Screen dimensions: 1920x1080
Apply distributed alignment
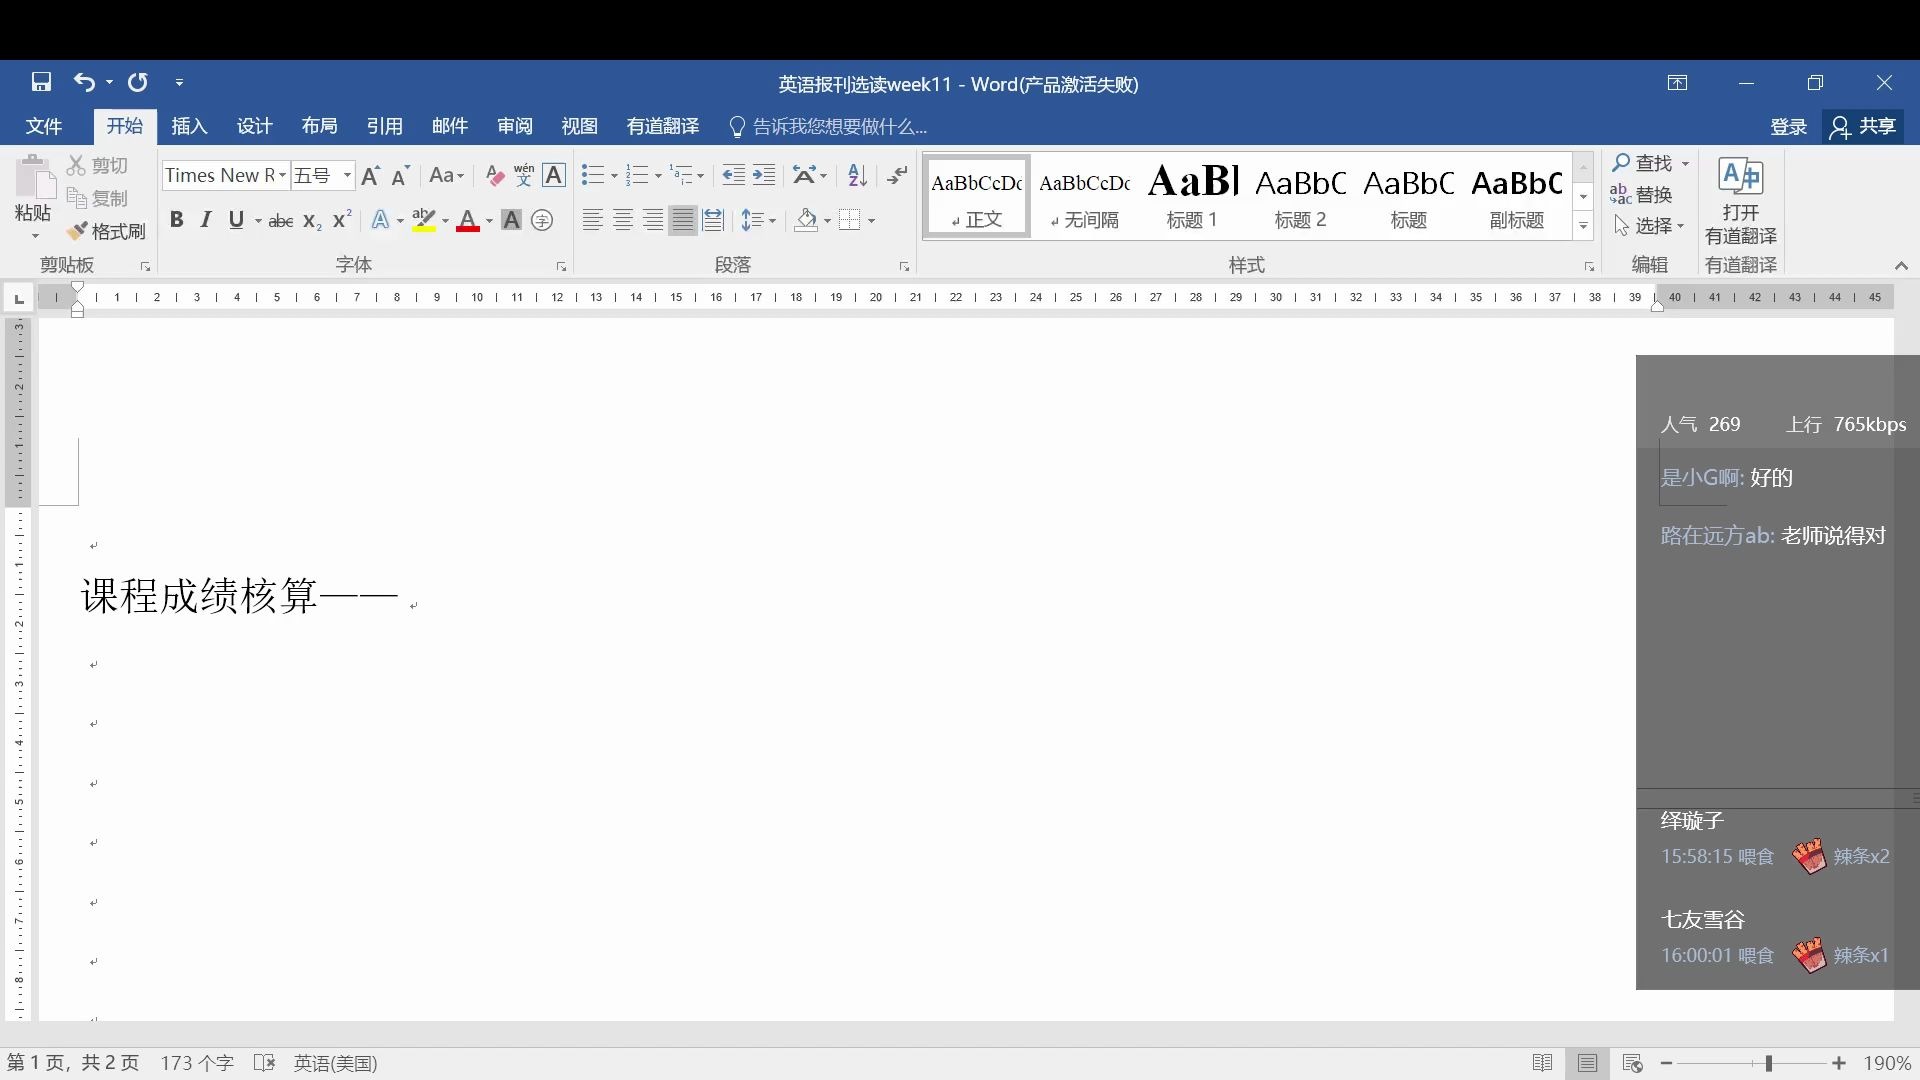(713, 220)
